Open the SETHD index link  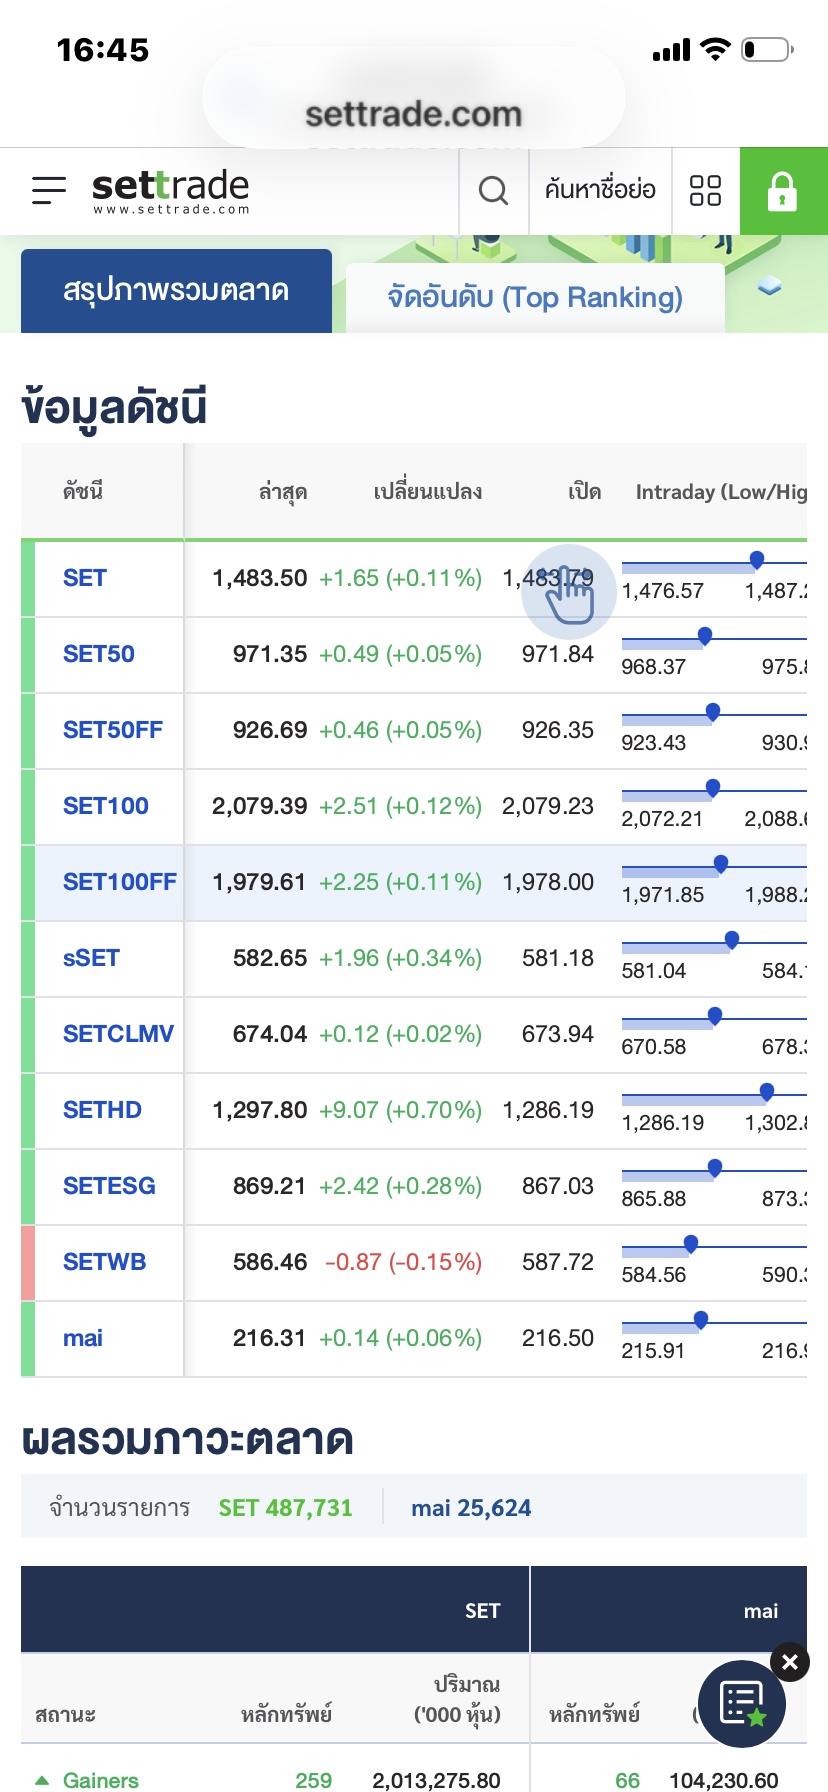click(x=102, y=1110)
